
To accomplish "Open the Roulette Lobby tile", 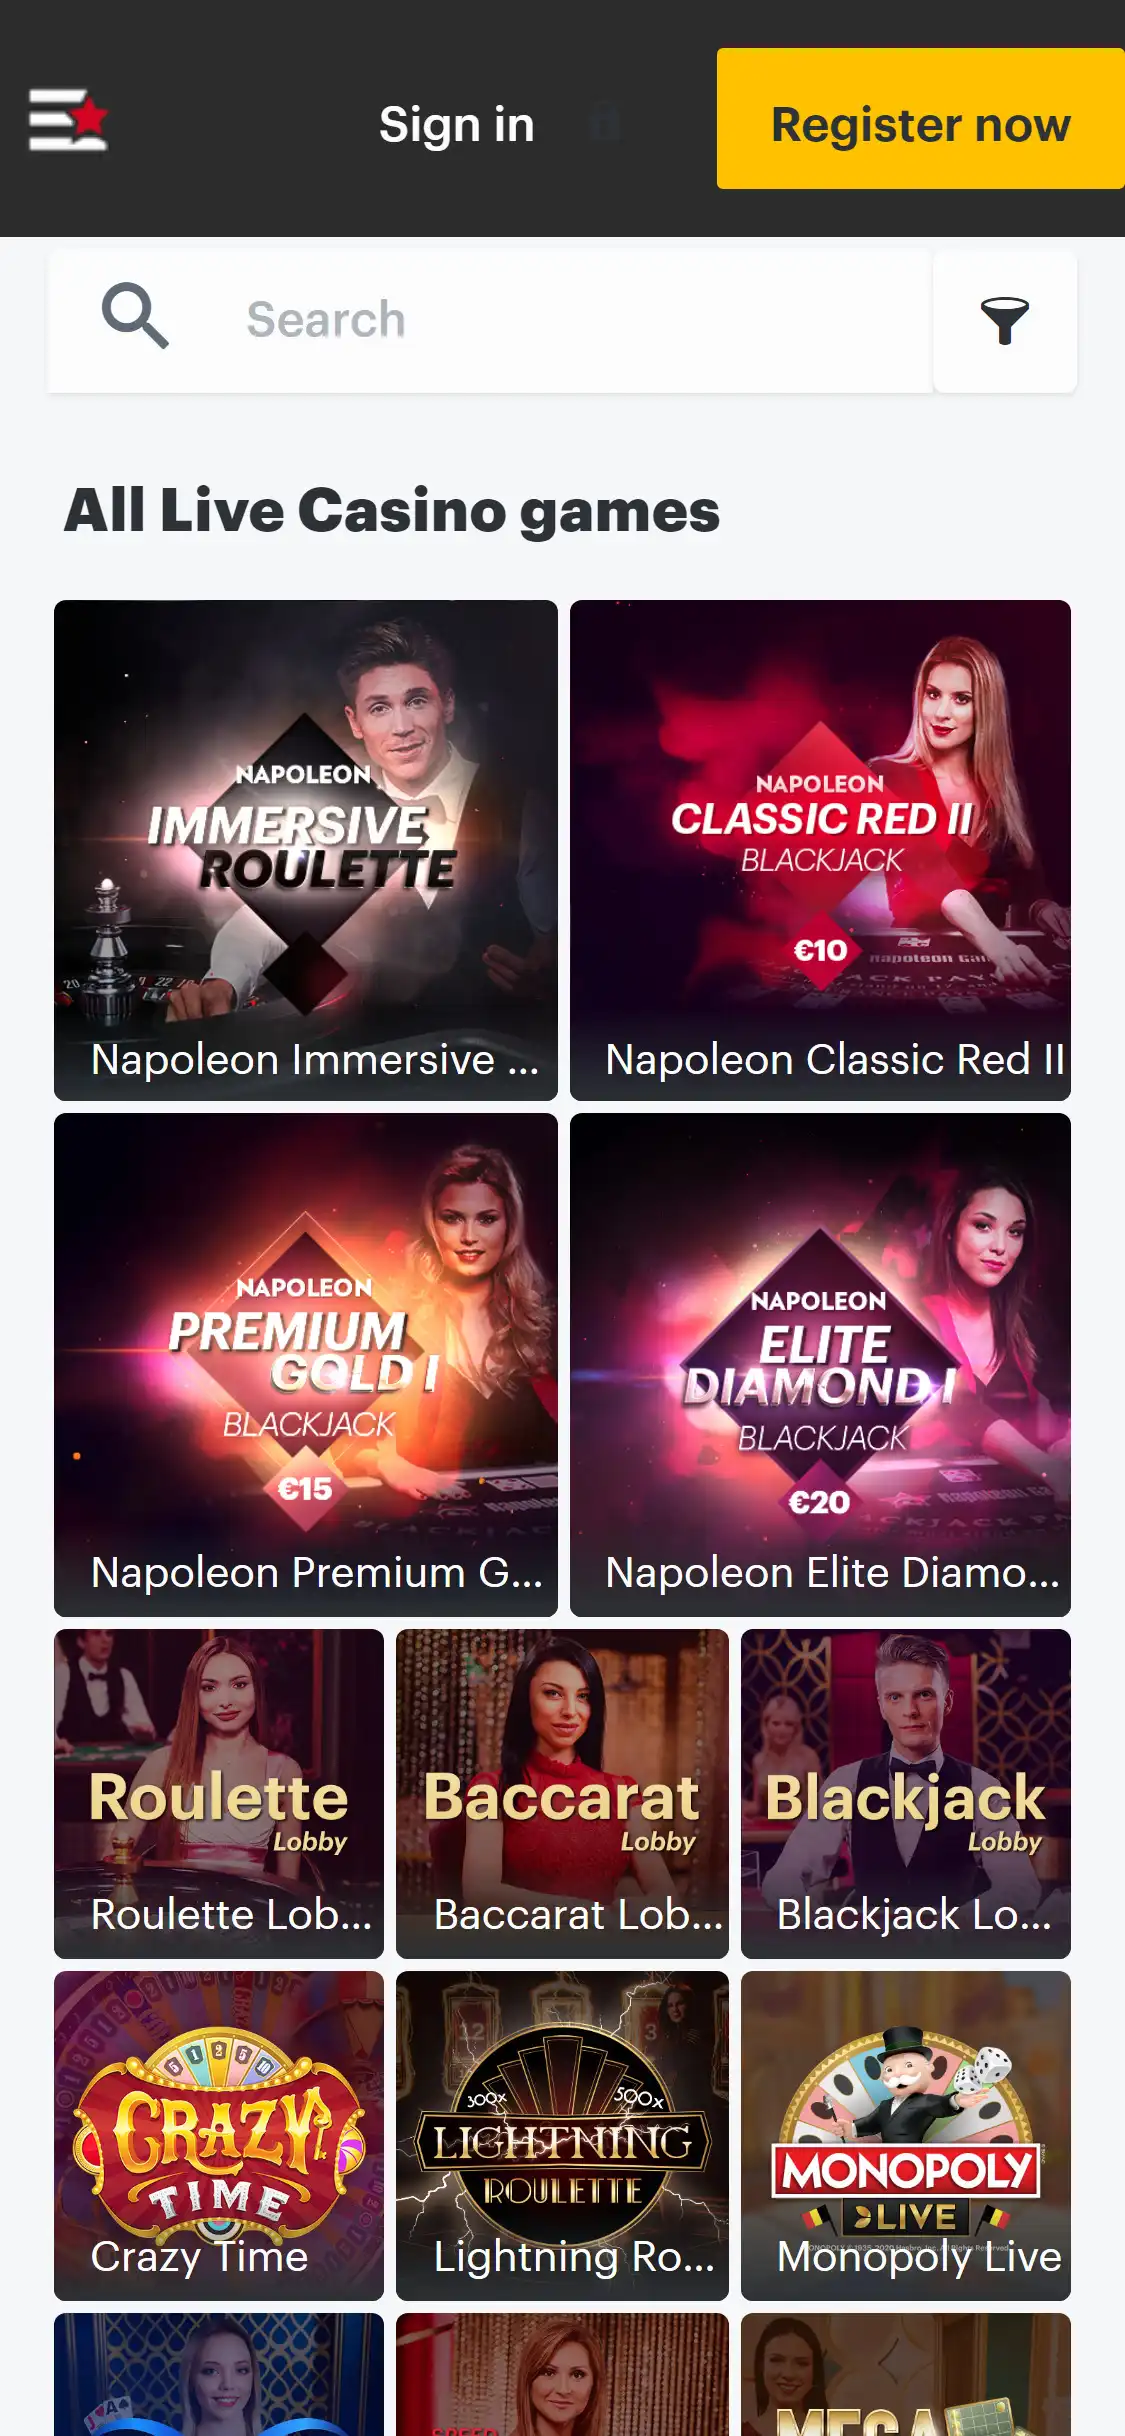I will point(219,1794).
